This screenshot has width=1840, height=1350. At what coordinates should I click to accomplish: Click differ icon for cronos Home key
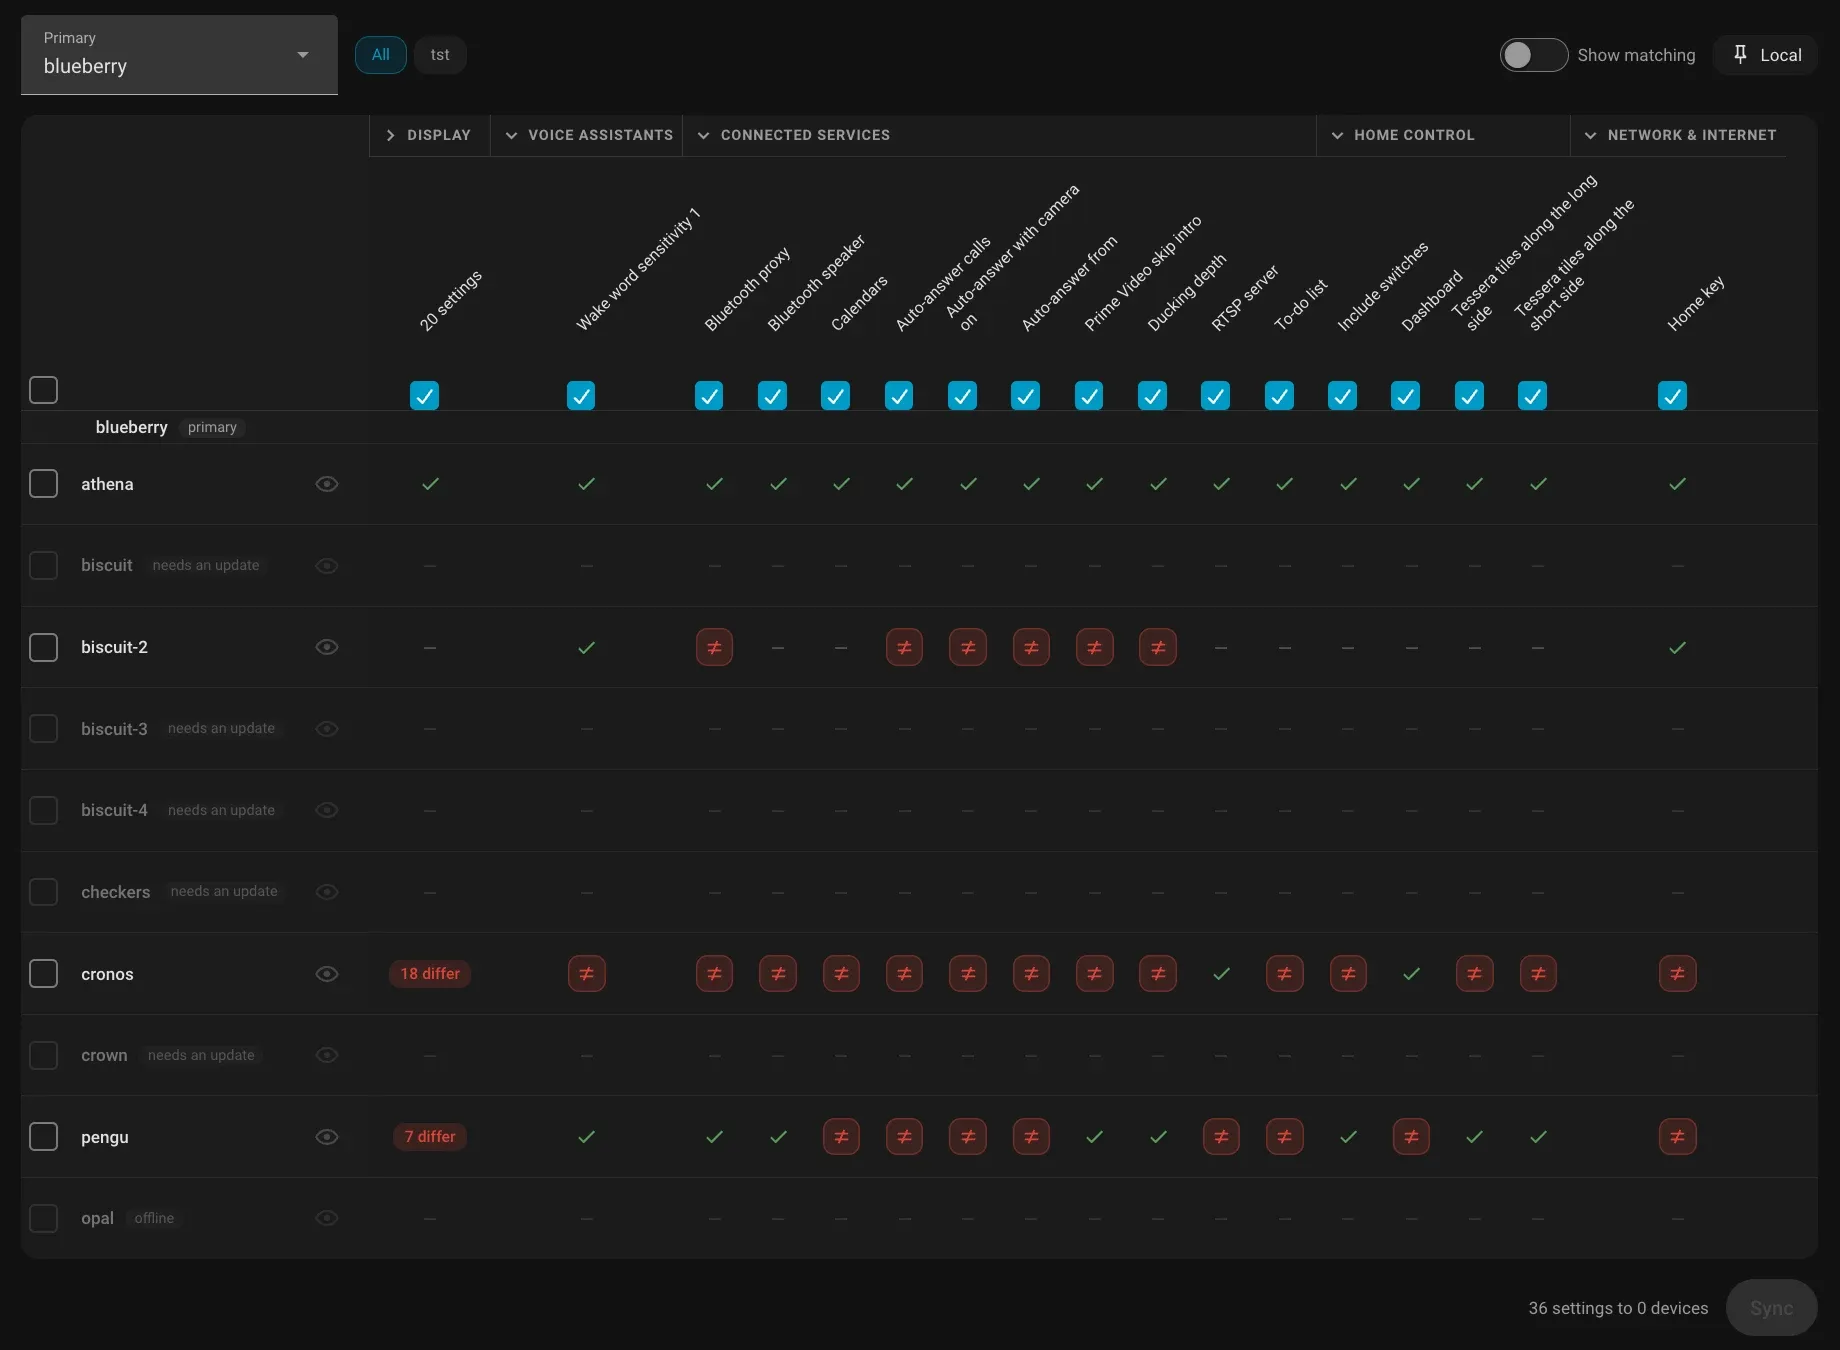click(x=1677, y=974)
